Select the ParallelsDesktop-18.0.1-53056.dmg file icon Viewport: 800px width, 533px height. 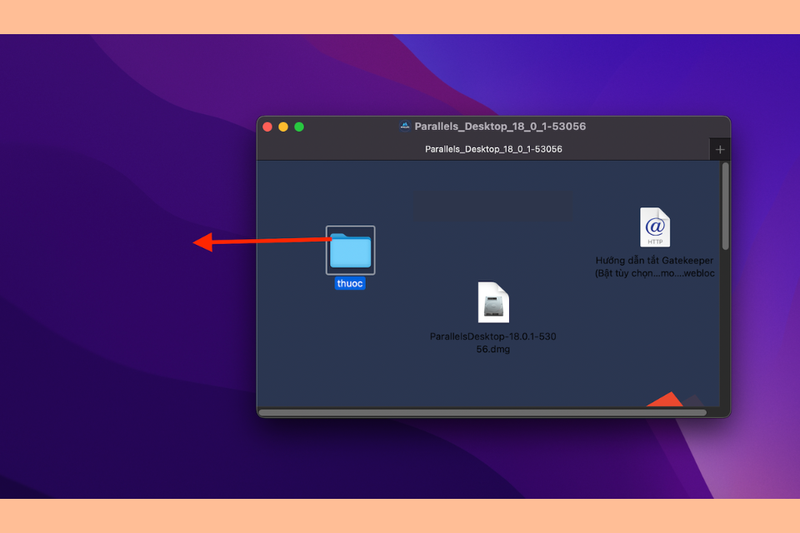[x=493, y=302]
